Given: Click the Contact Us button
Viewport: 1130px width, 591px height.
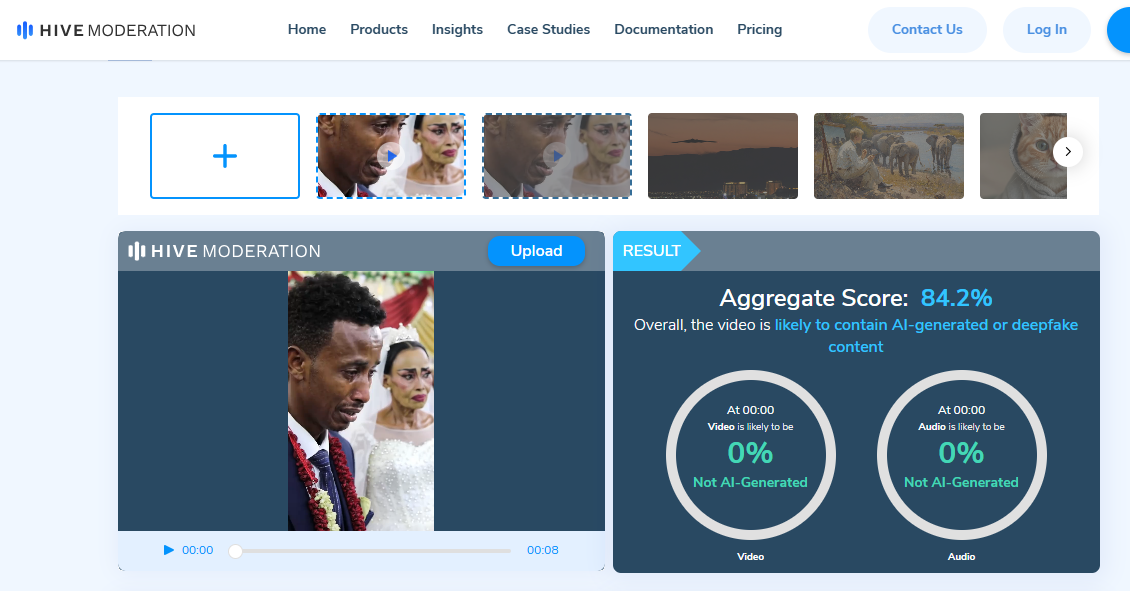Looking at the screenshot, I should point(926,30).
